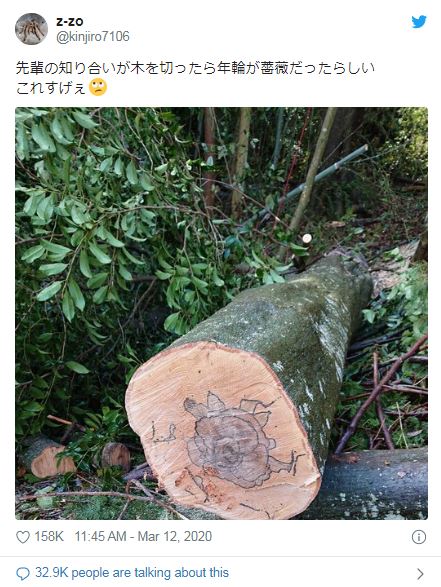
Task: Click the "これすげぇ" tweet text line
Action: [x=51, y=88]
